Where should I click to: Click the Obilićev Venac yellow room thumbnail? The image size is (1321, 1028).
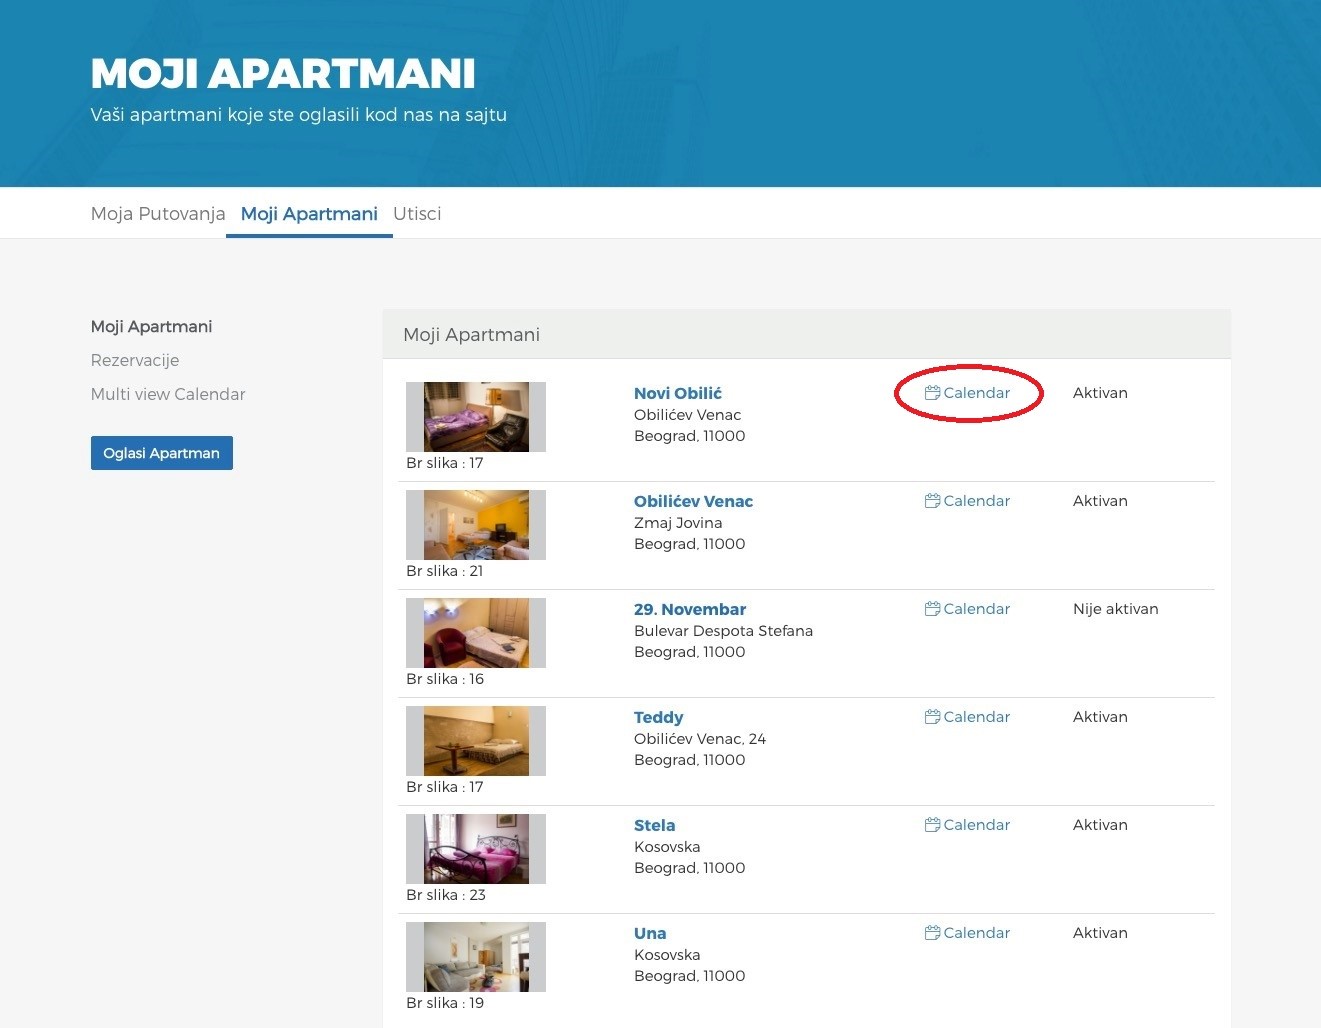click(476, 525)
